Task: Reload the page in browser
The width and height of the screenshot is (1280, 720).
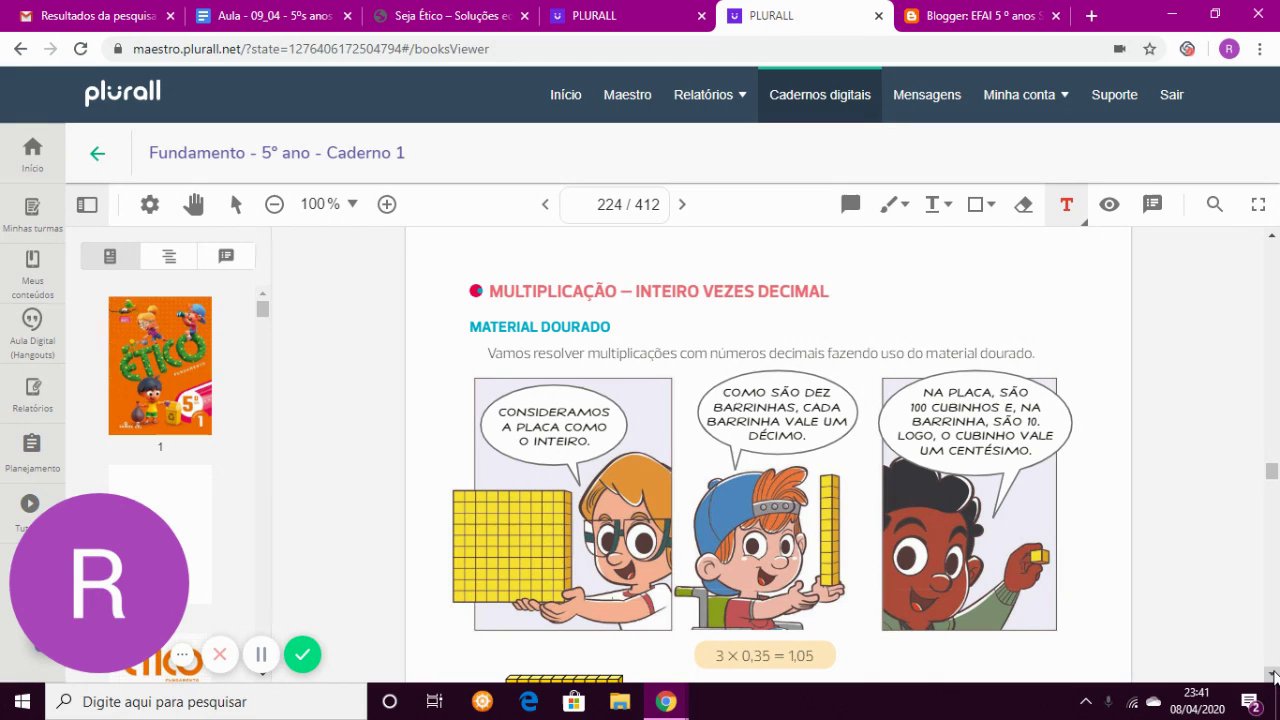Action: pos(81,49)
